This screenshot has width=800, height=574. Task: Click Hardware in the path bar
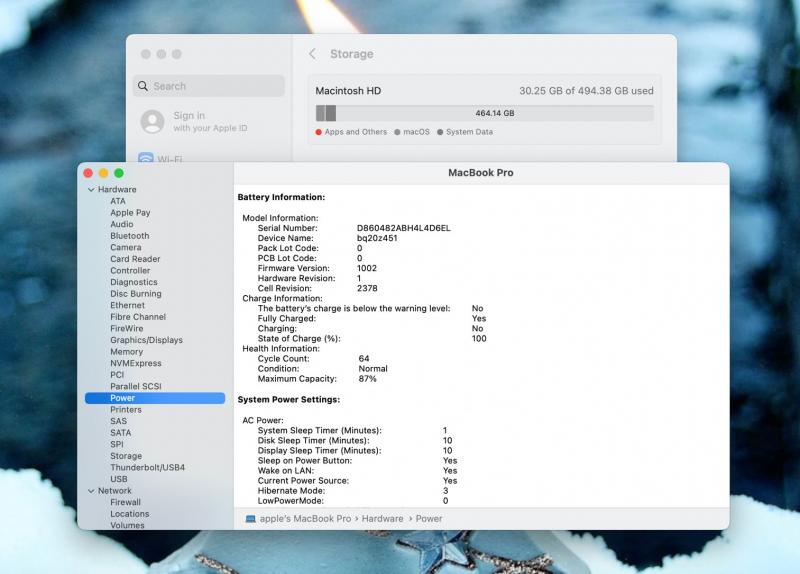382,519
